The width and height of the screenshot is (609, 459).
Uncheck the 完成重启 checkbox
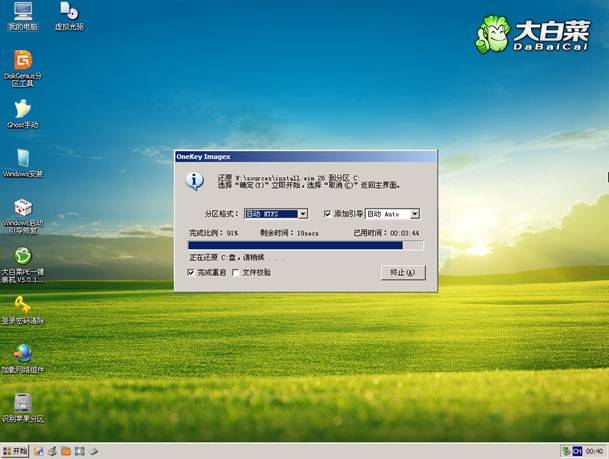[192, 272]
